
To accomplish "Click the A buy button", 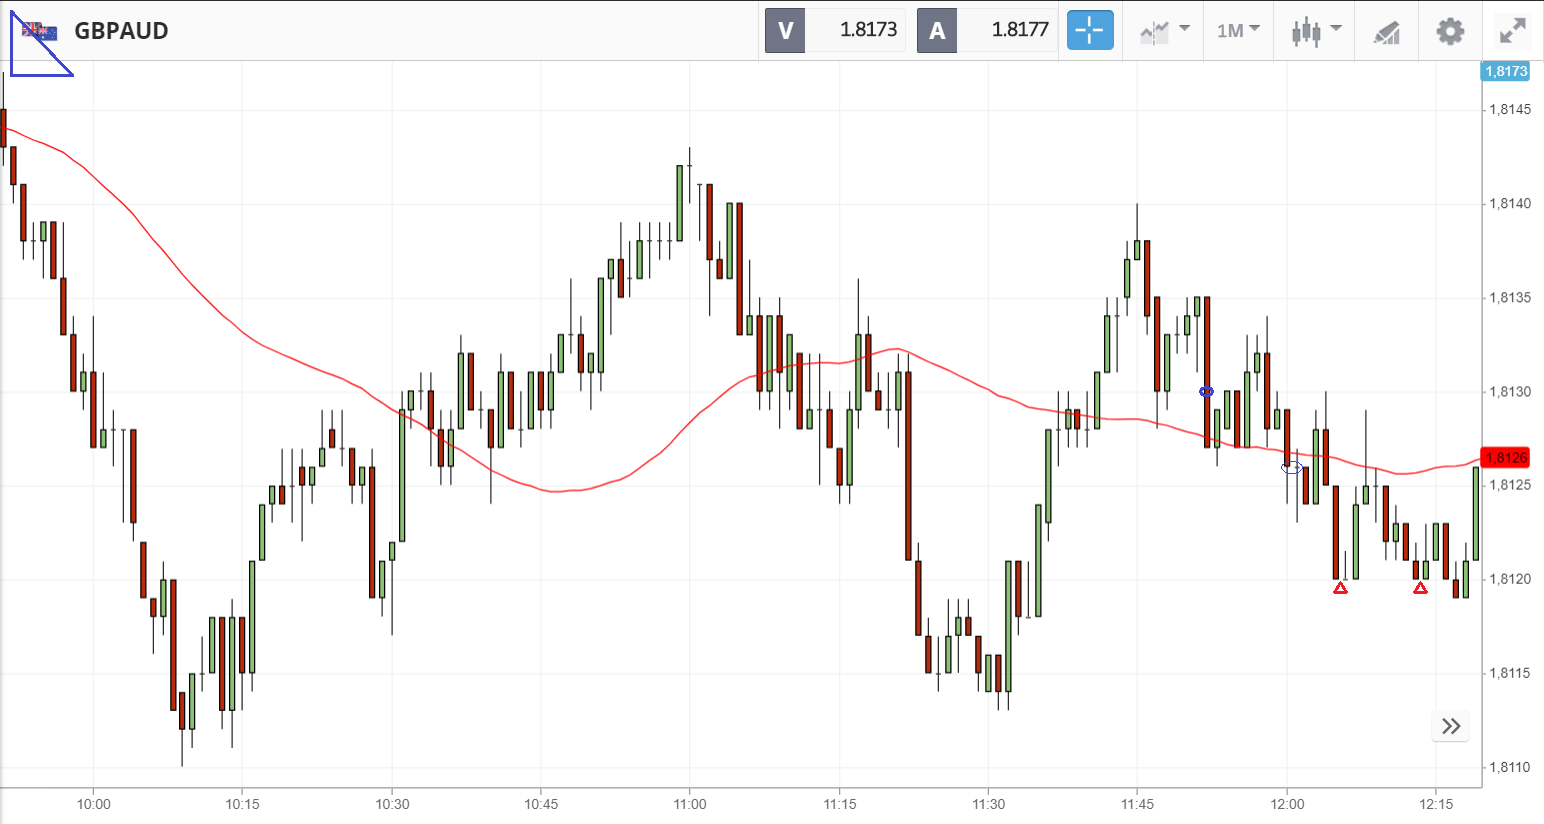I will coord(937,30).
